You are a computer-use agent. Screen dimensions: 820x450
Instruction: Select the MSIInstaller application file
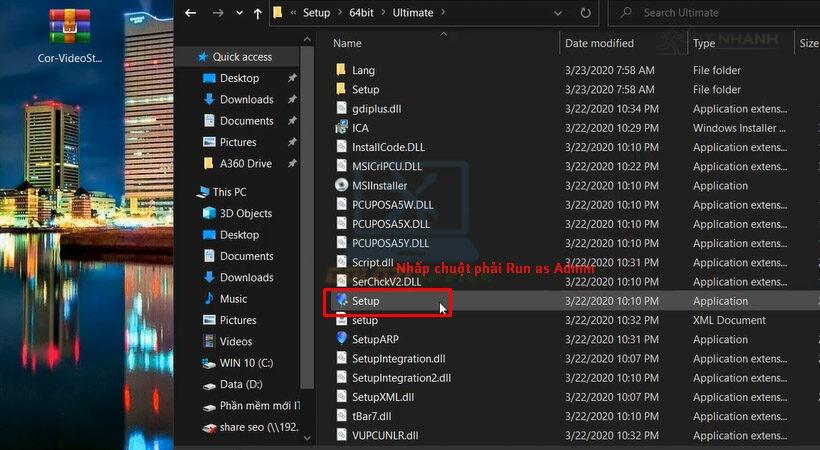(379, 185)
